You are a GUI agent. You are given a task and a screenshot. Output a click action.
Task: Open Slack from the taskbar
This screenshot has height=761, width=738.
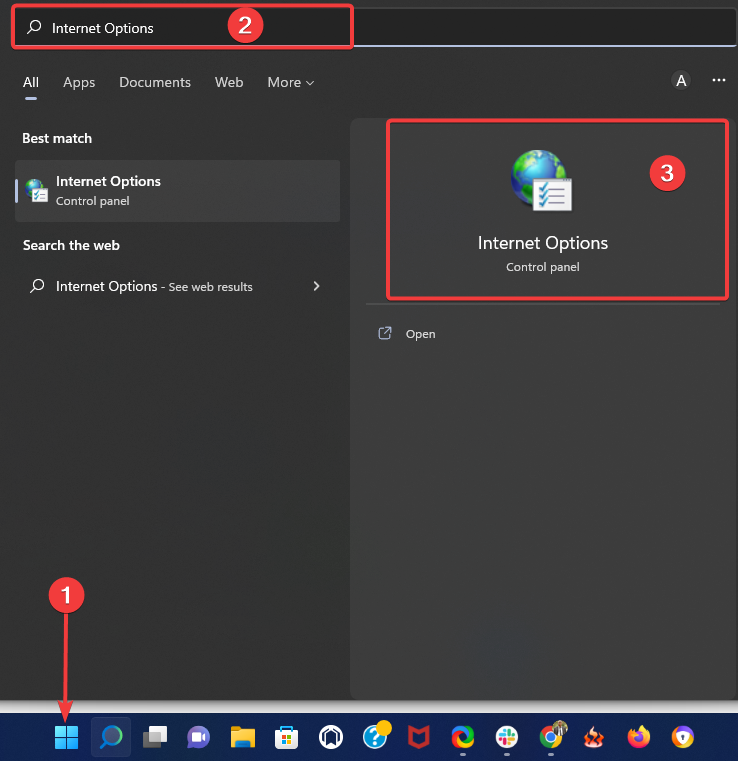[506, 738]
